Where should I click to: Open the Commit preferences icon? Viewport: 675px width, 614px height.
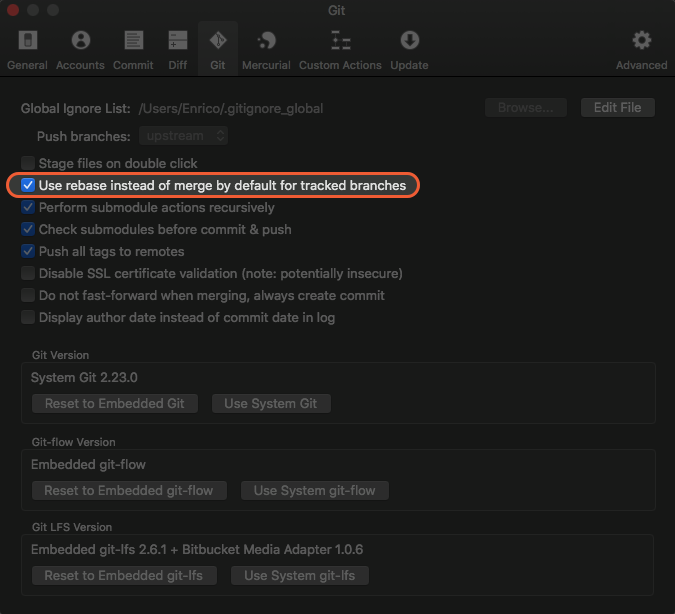click(x=133, y=40)
